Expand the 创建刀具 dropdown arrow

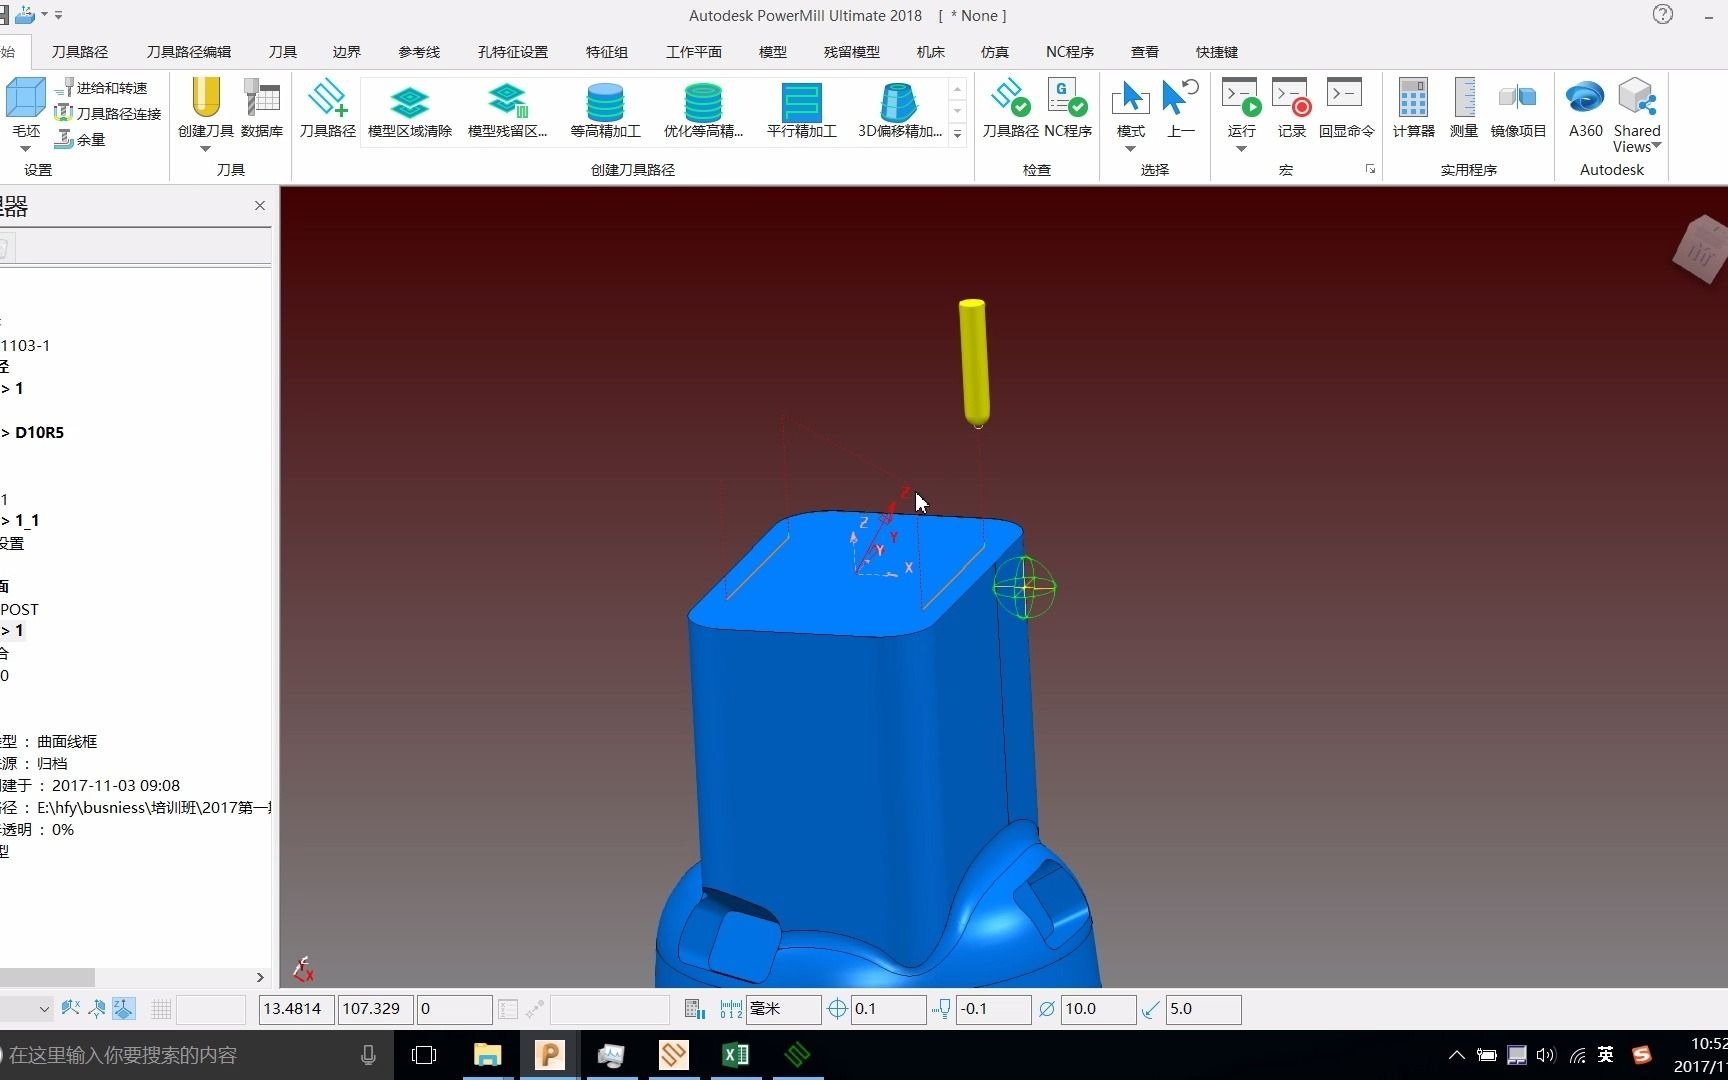tap(206, 149)
